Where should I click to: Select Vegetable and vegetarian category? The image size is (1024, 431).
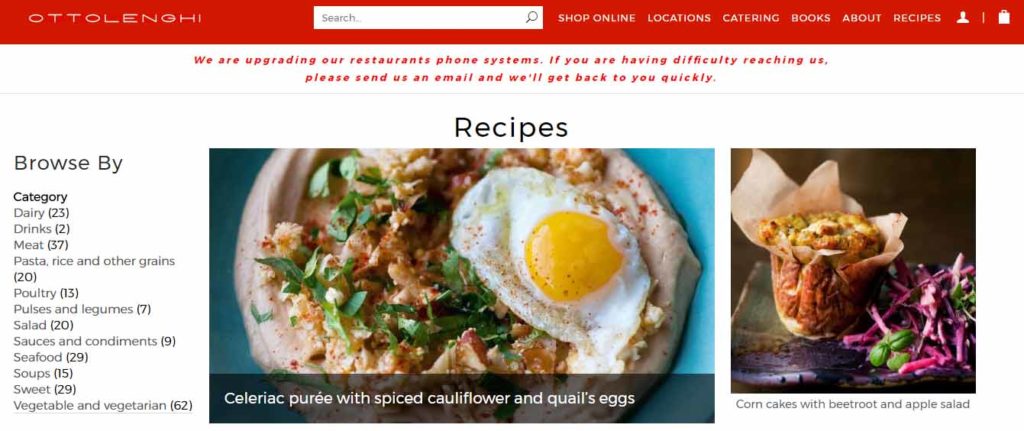click(x=90, y=406)
